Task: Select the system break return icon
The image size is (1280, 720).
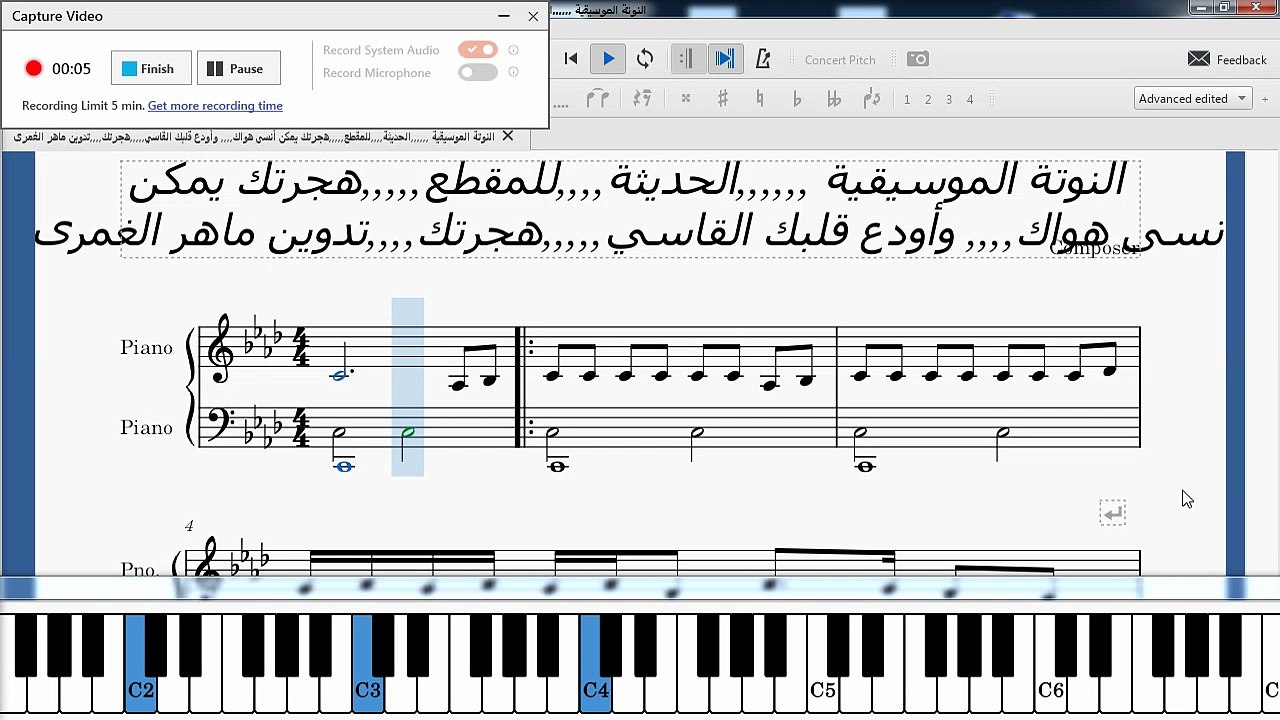Action: point(1113,513)
